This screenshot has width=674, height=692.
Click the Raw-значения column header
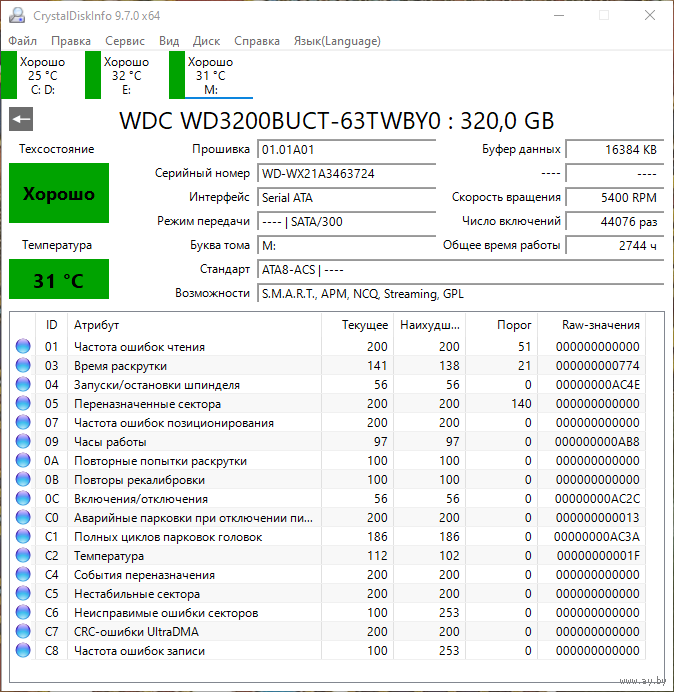[x=591, y=325]
